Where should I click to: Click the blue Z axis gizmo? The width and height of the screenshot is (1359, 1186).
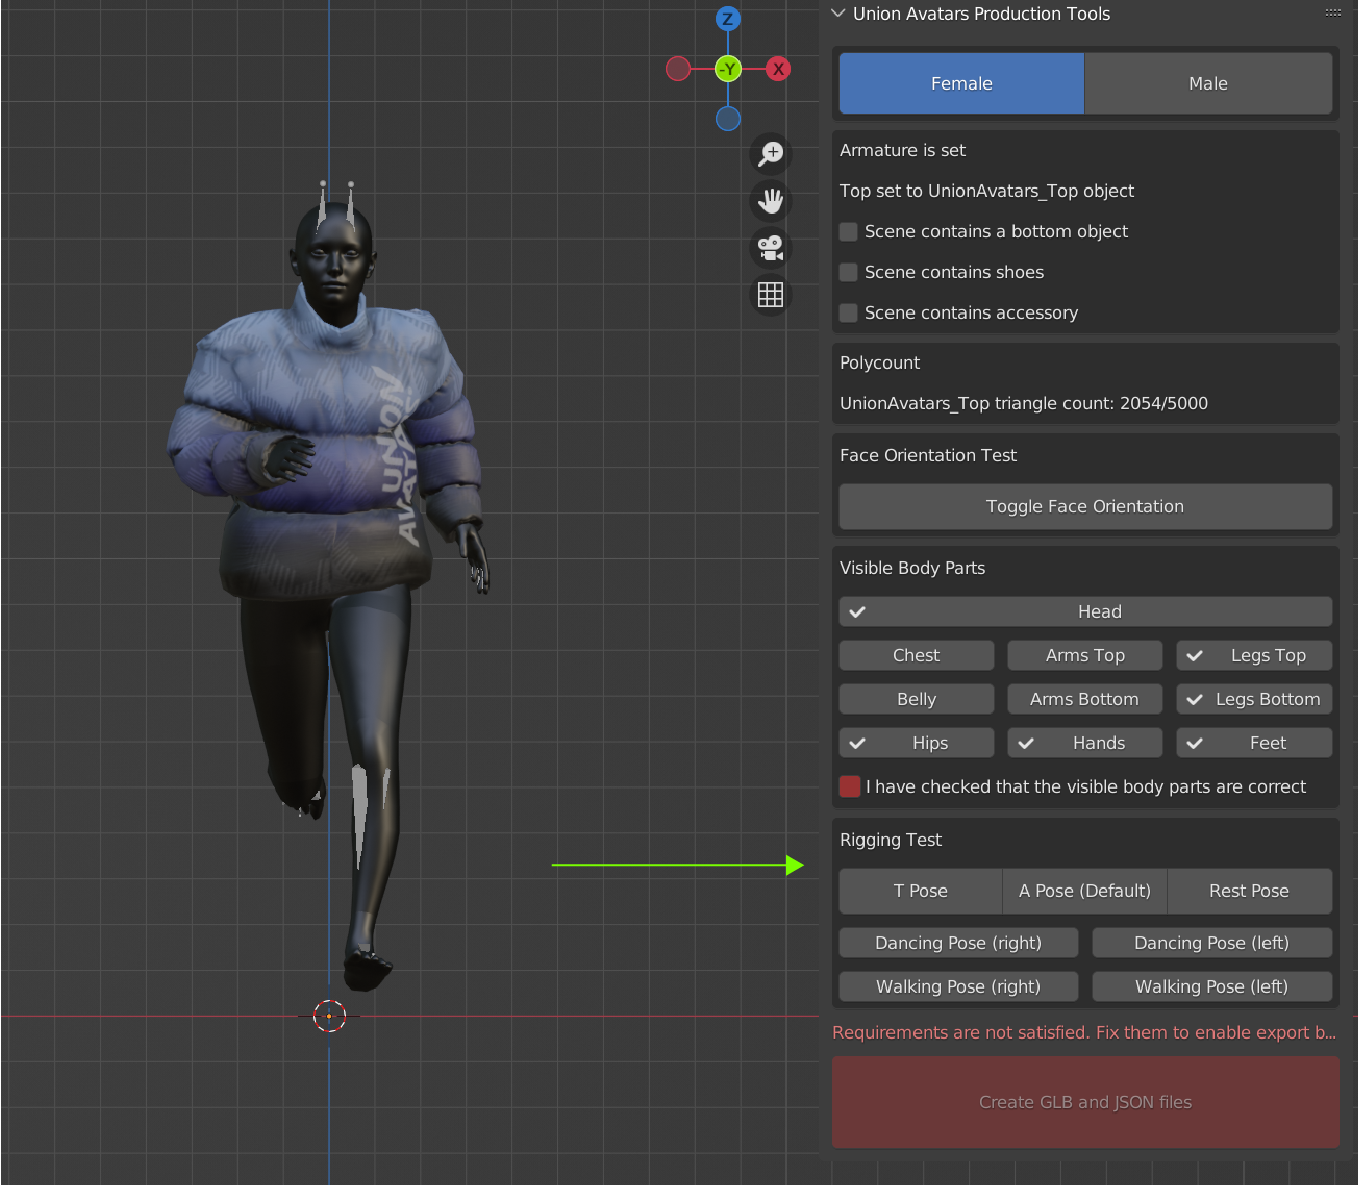coord(728,19)
